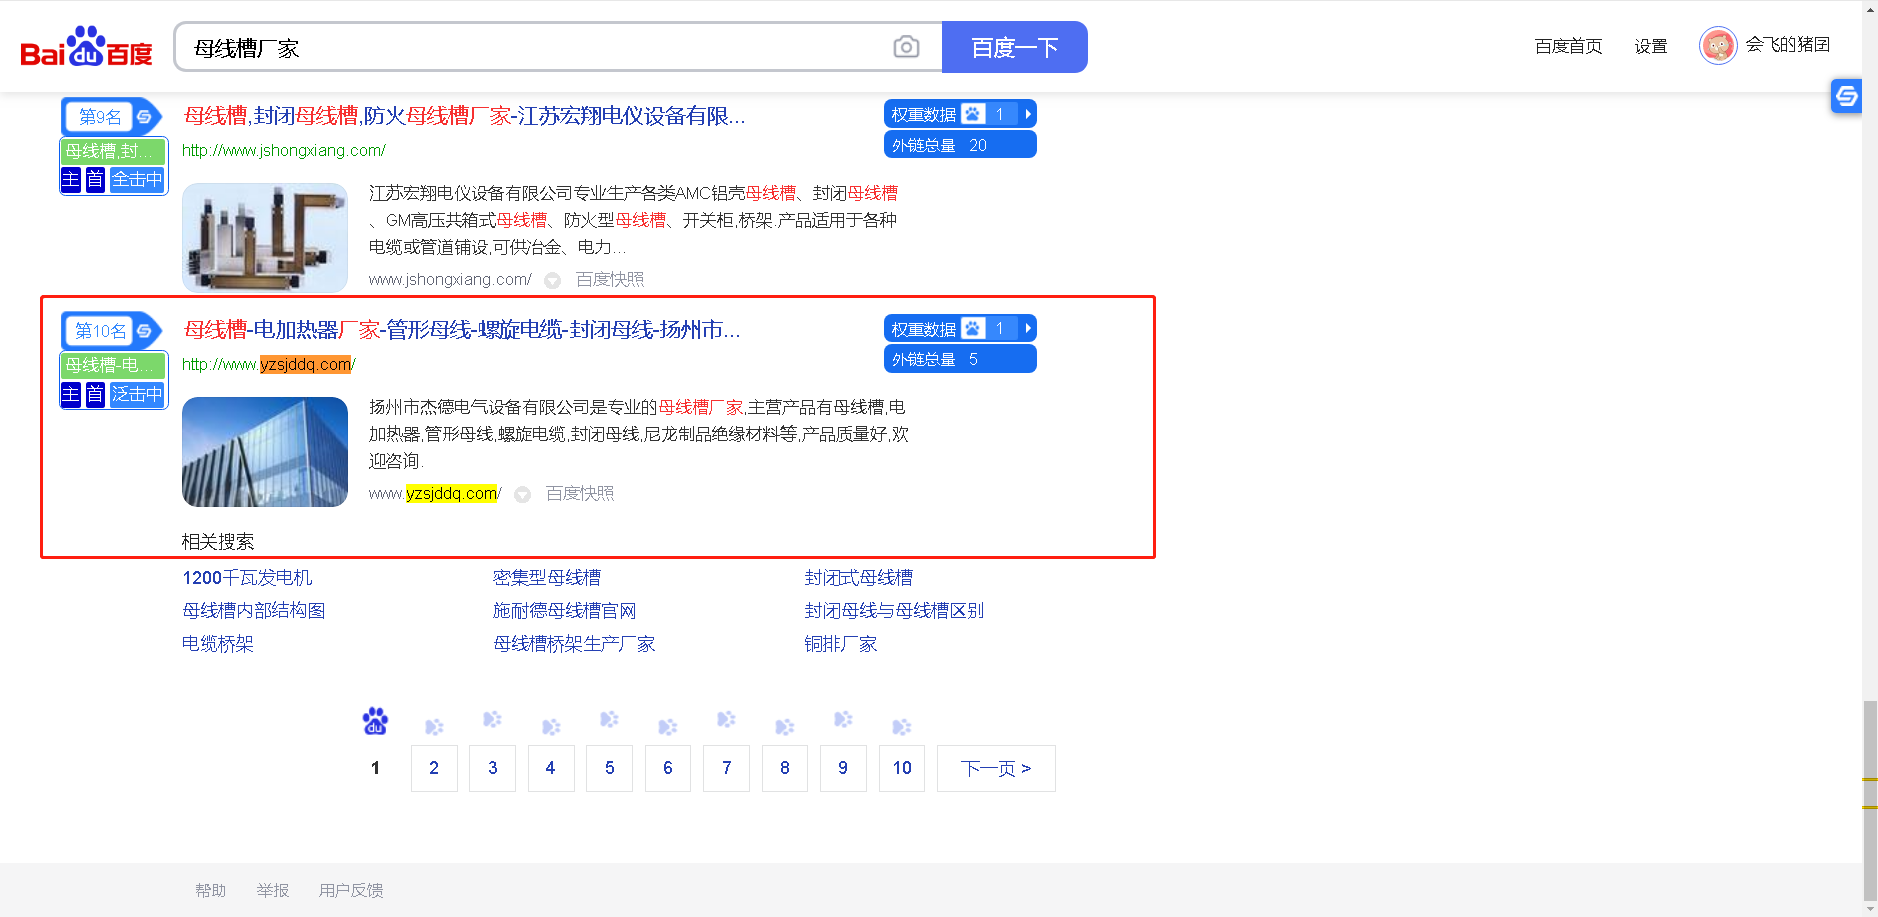The height and width of the screenshot is (917, 1878).
Task: Go to results page 6
Action: (668, 768)
